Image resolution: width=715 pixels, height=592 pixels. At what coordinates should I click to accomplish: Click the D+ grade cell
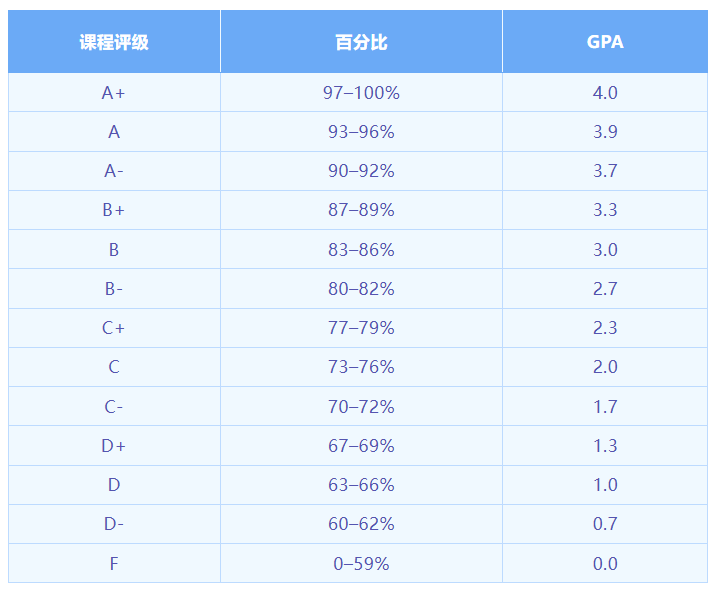tap(114, 446)
